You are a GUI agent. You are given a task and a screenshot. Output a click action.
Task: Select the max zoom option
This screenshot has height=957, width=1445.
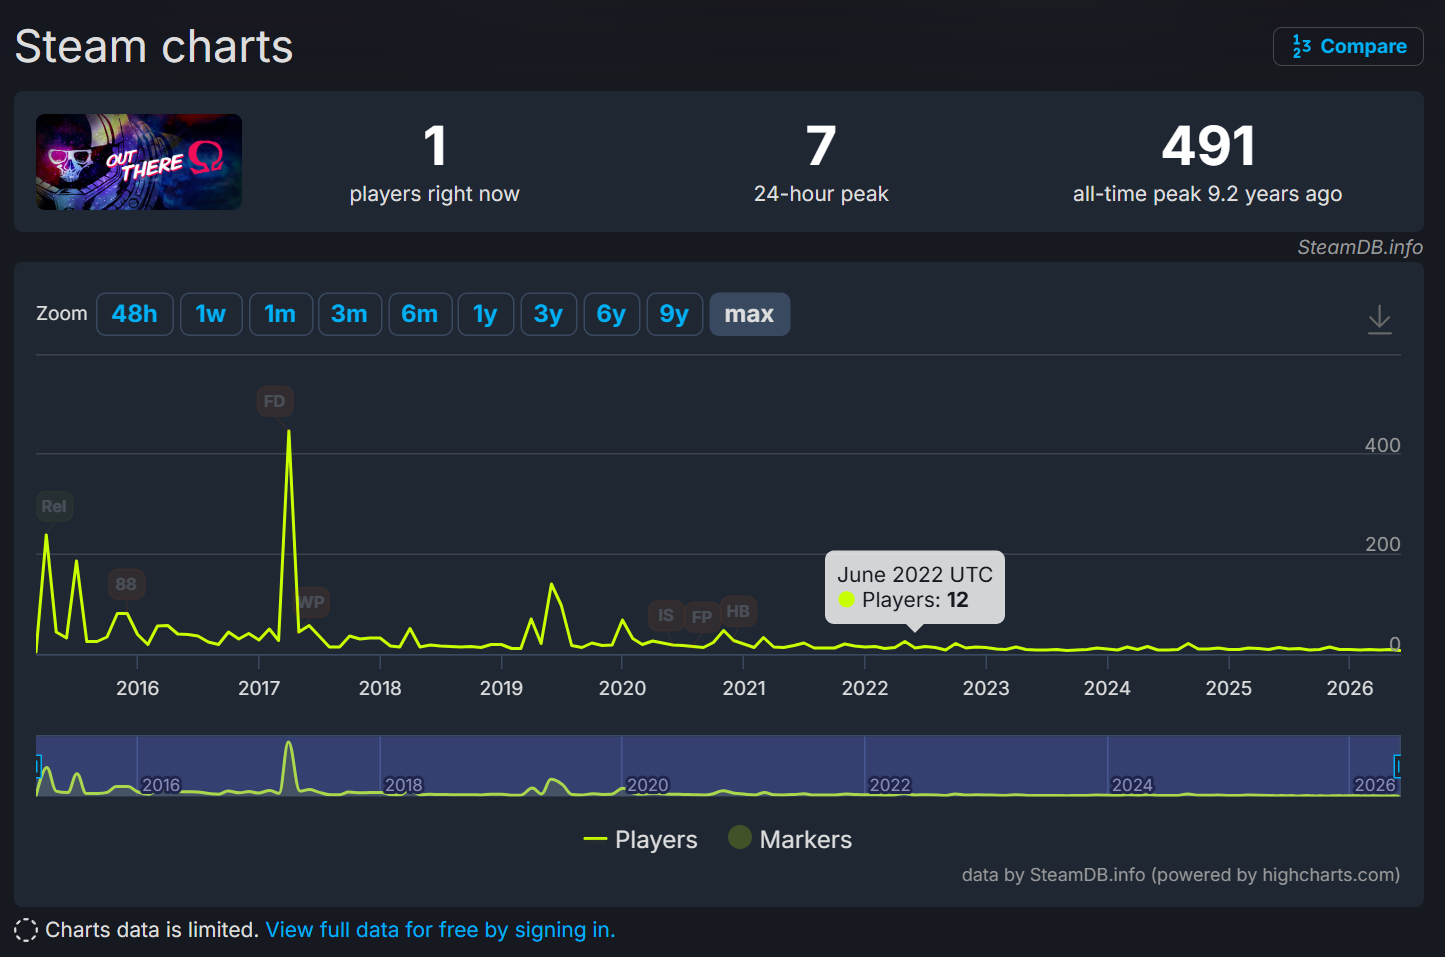tap(749, 314)
